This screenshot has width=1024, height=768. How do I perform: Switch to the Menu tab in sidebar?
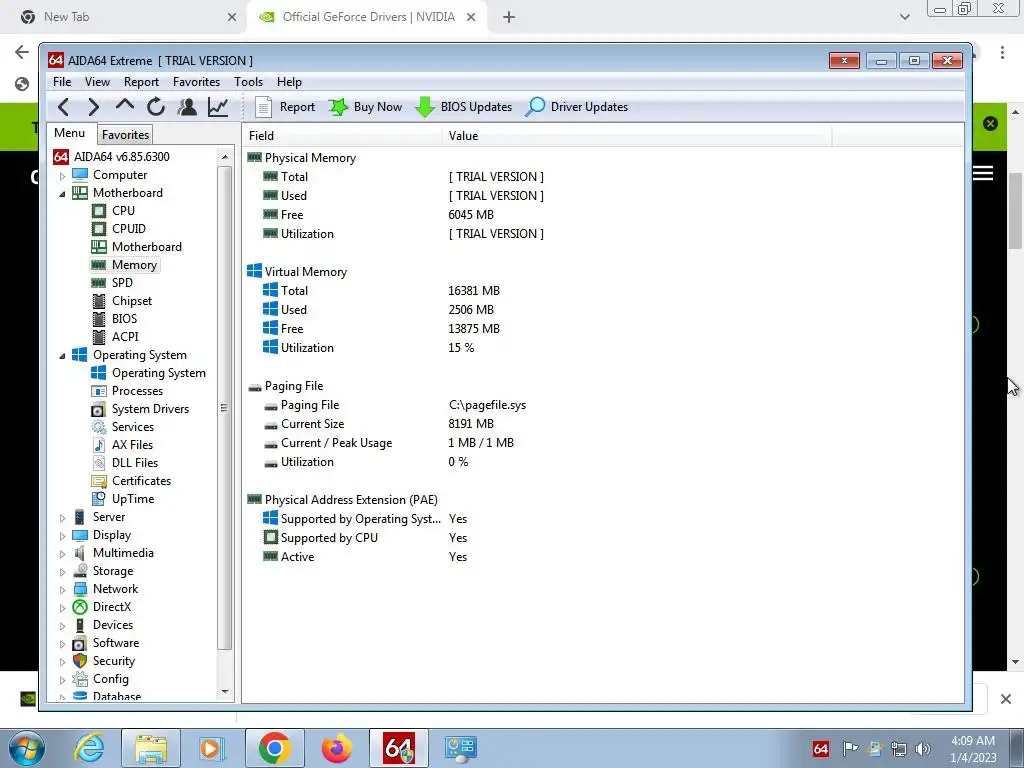point(69,133)
